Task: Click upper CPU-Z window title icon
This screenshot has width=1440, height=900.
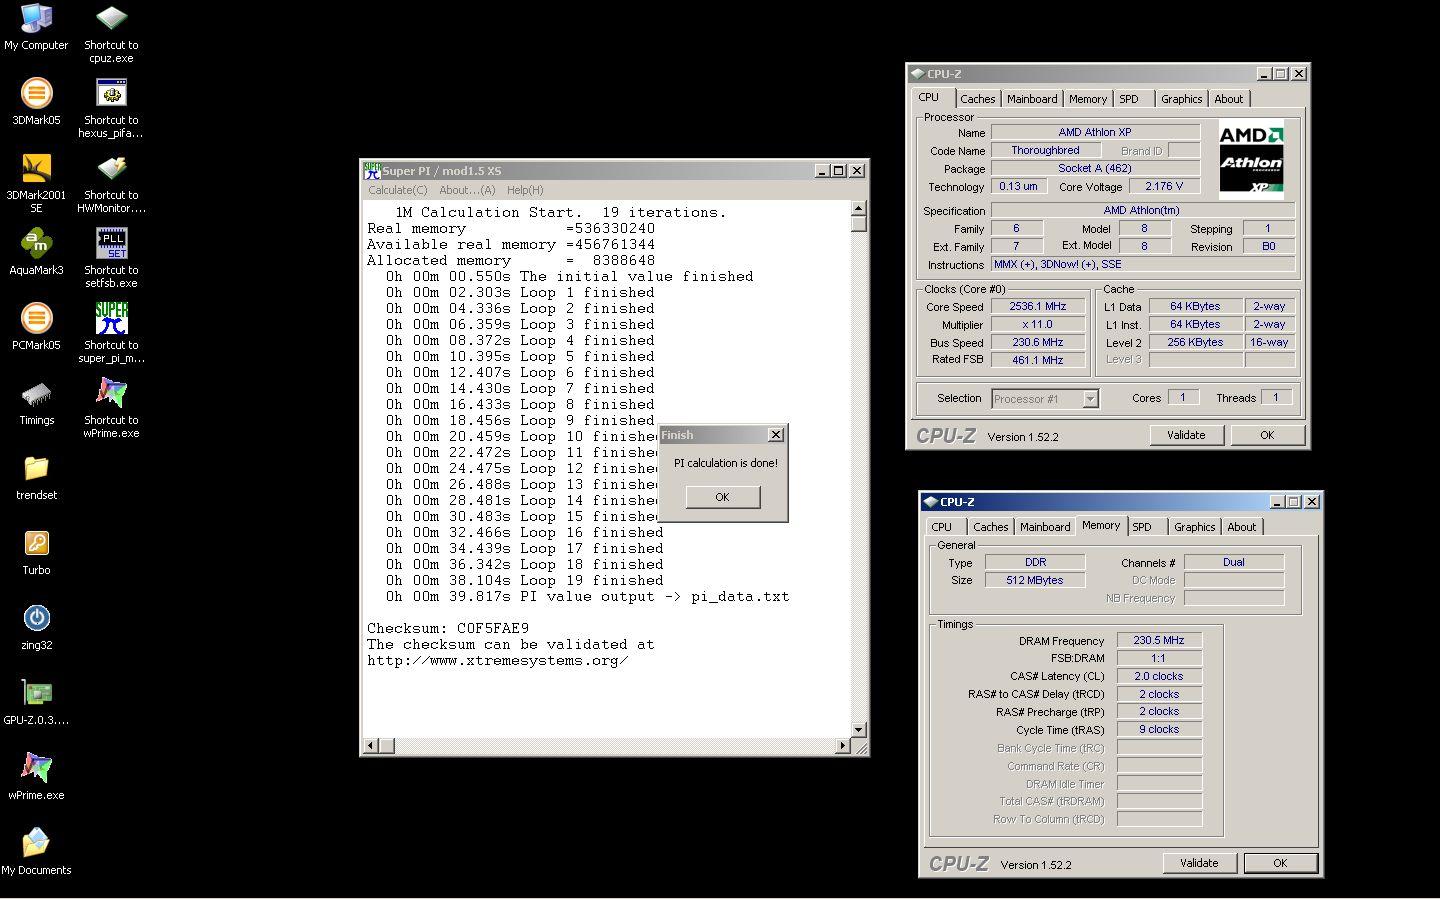Action: point(917,74)
